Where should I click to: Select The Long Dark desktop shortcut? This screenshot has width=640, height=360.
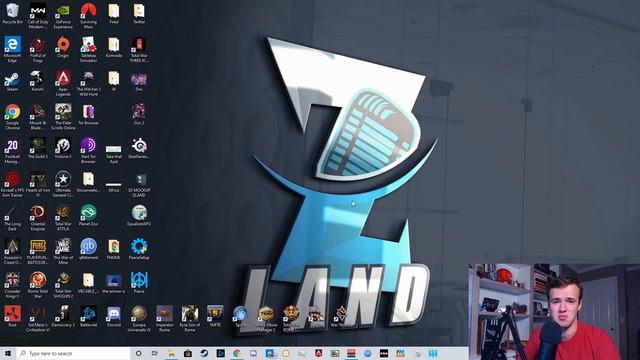[13, 218]
